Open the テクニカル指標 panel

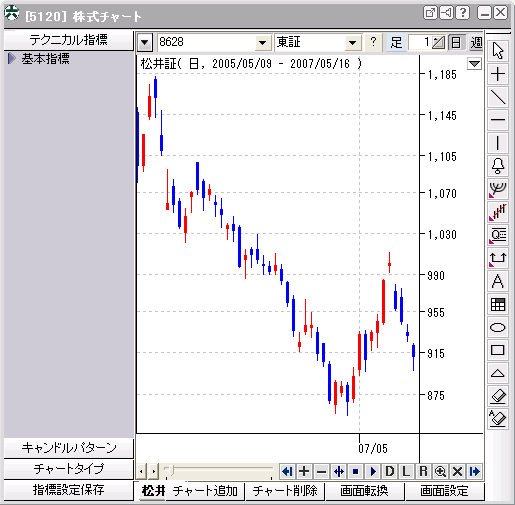[68, 40]
